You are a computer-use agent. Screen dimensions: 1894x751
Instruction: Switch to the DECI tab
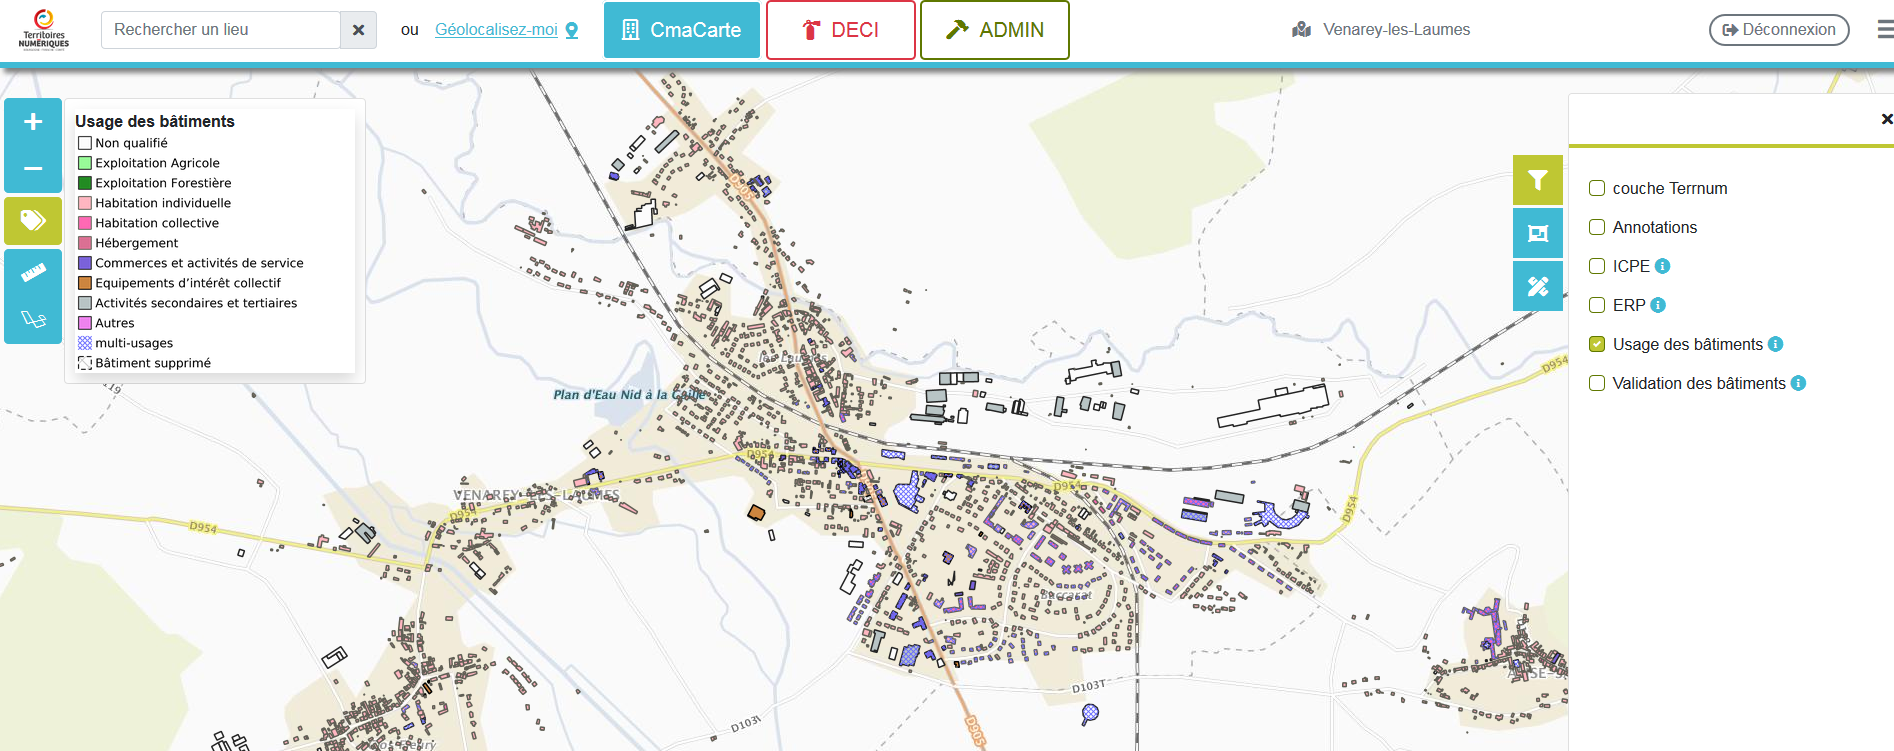coord(840,30)
